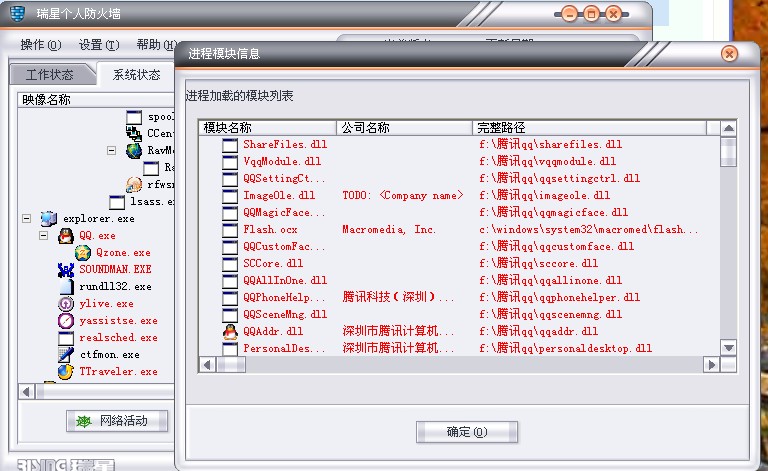Click path f:\腾讯qq\sccore.dll
Viewport: 768px width, 471px height.
tap(538, 263)
